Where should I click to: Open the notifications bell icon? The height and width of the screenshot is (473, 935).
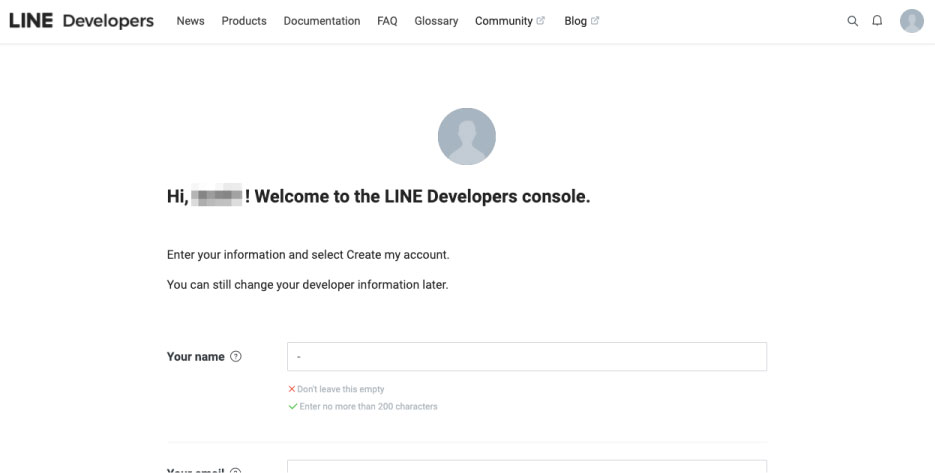pyautogui.click(x=877, y=21)
